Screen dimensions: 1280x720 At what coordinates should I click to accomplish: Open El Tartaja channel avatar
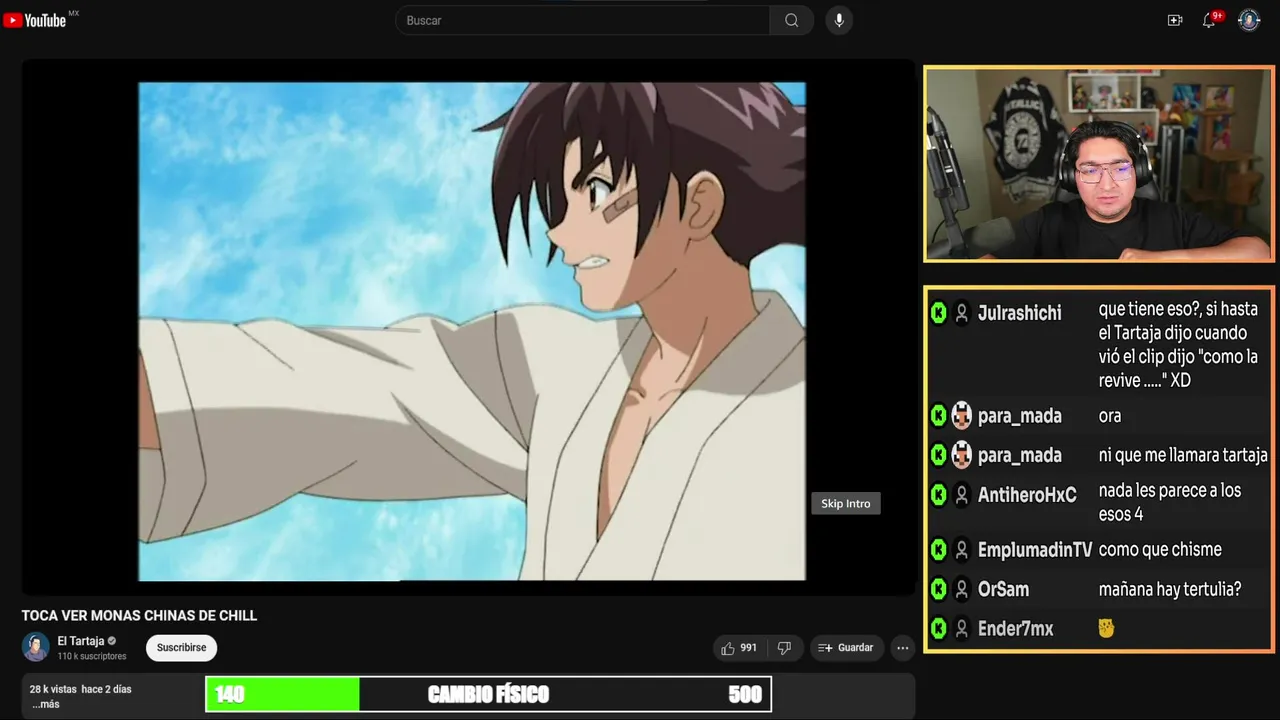pos(36,647)
